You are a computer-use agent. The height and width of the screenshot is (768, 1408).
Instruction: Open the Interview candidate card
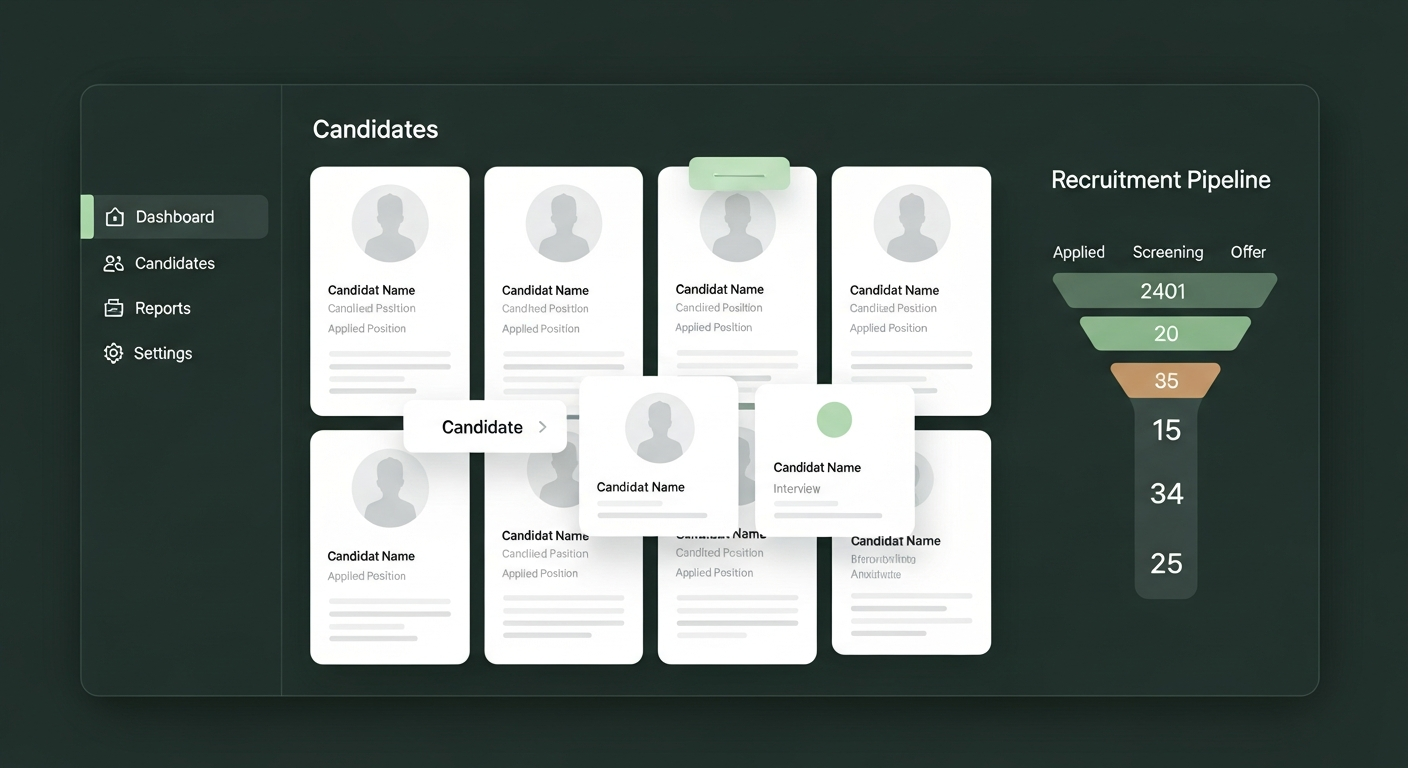coord(834,470)
